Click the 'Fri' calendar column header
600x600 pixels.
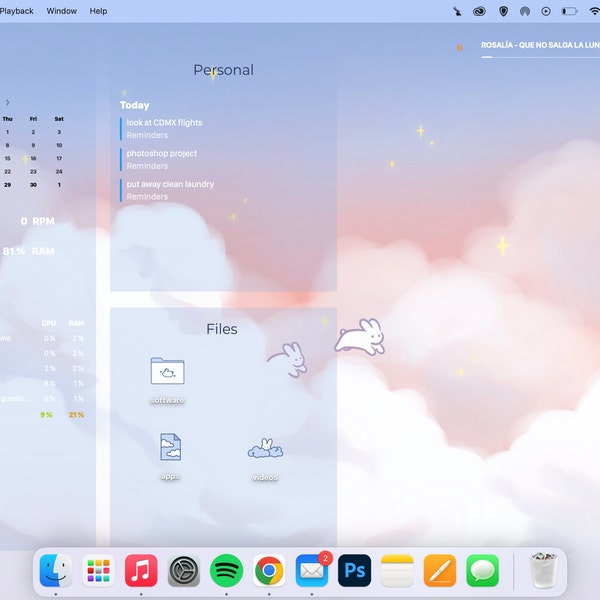coord(33,119)
